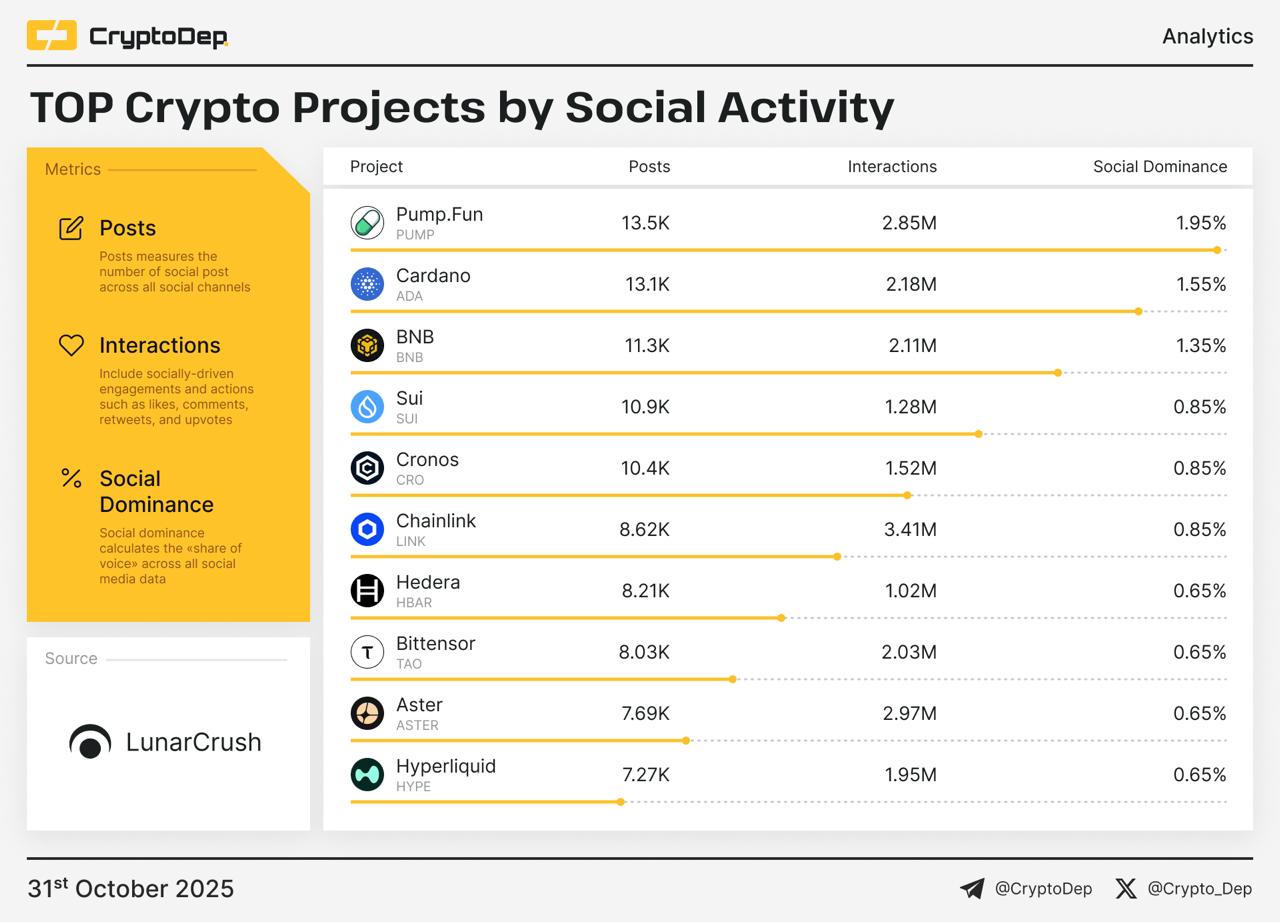Click the Pump.Fun bar endpoint marker

pos(1217,250)
